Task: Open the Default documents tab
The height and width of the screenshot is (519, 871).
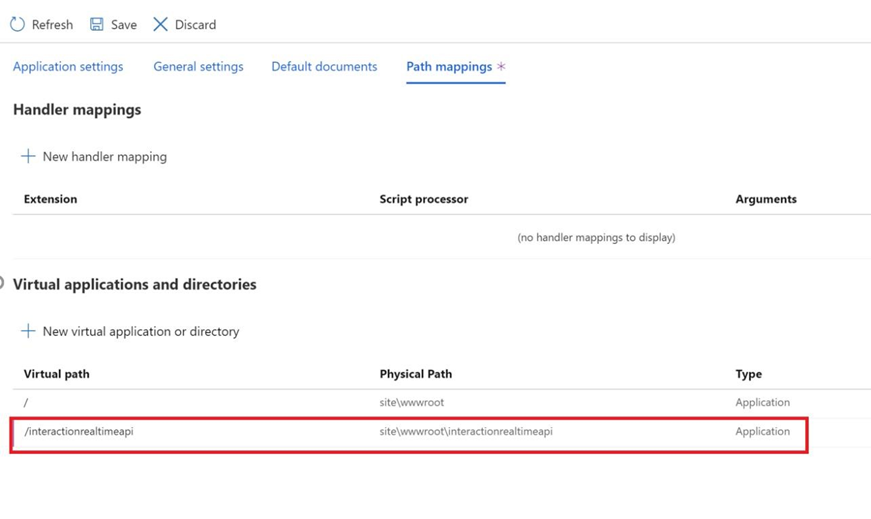Action: tap(324, 66)
